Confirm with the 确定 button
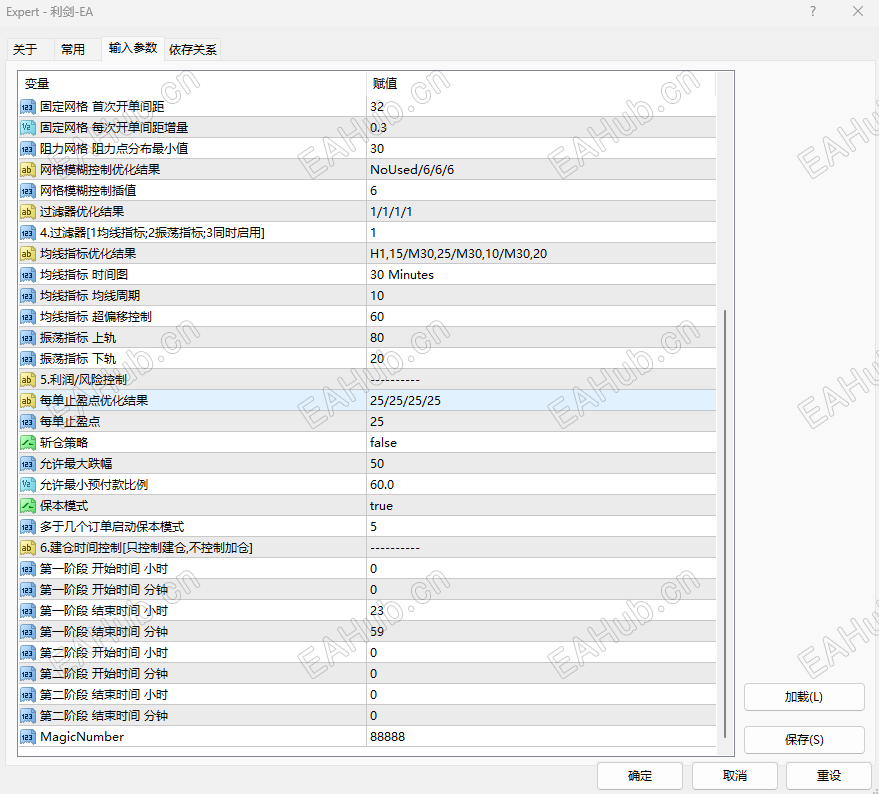 (640, 775)
